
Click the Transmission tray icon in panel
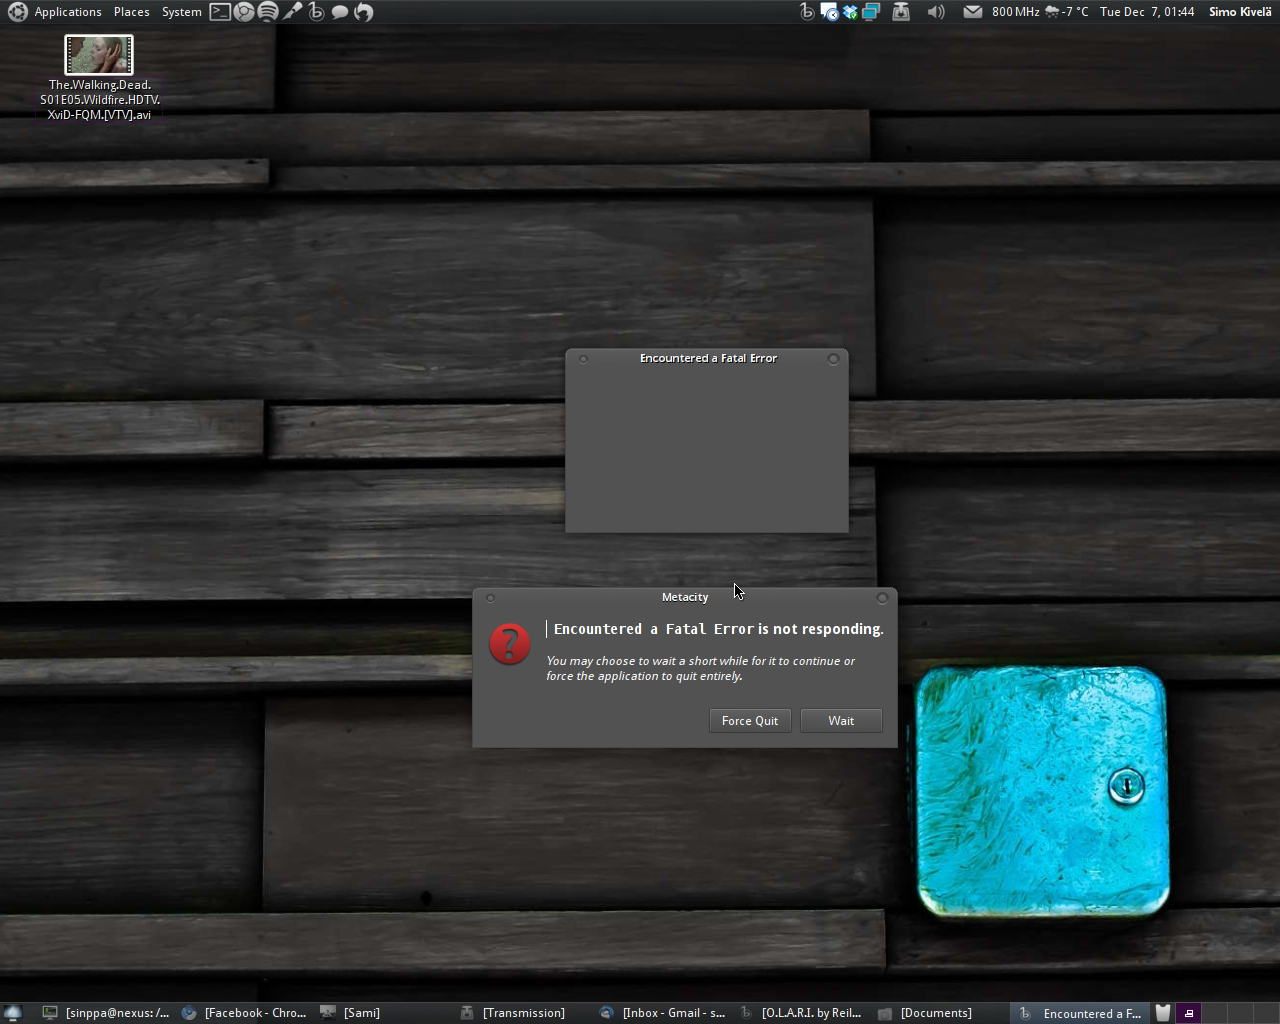[x=901, y=12]
